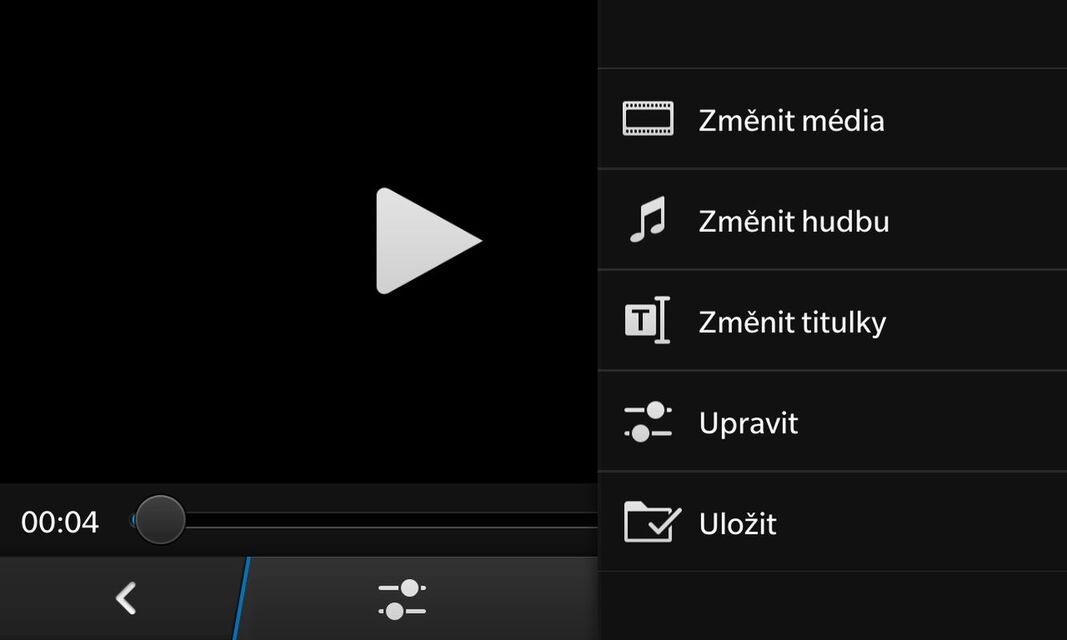Choose the Uložit text entry to save
Screen dimensions: 1067x640
pos(738,524)
